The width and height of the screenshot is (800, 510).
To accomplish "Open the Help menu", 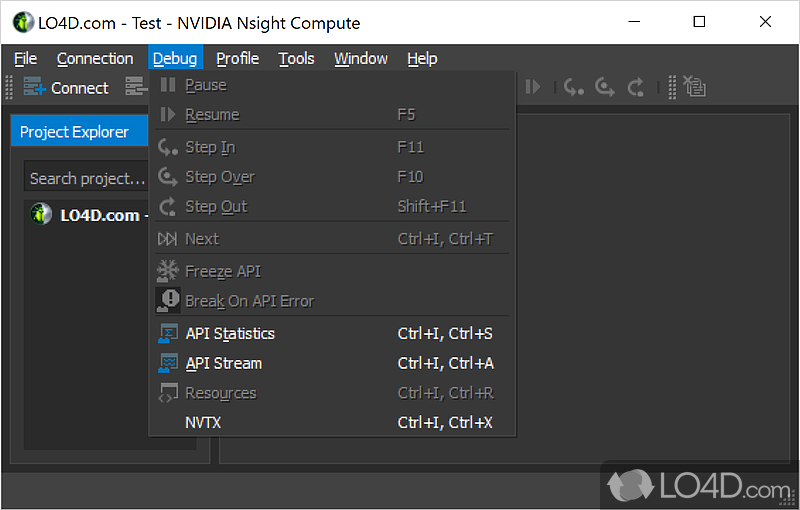I will (422, 59).
